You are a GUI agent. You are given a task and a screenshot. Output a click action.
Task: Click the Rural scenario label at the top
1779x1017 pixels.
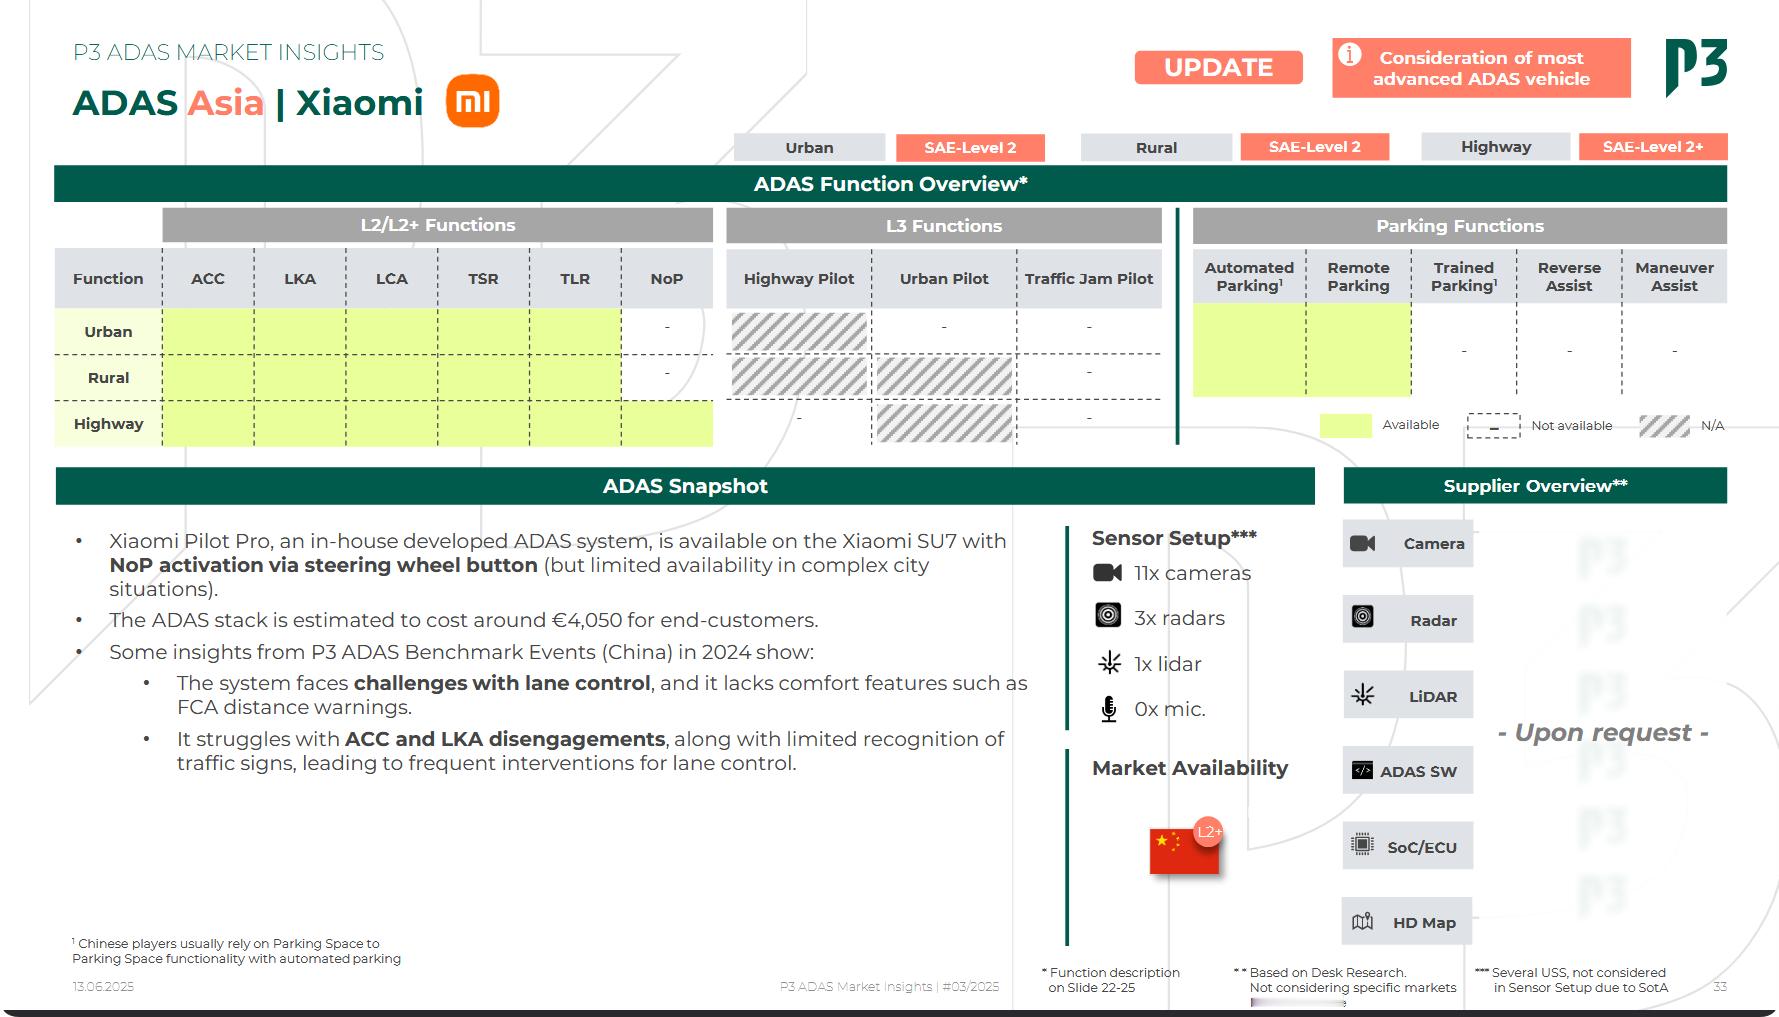(1156, 147)
